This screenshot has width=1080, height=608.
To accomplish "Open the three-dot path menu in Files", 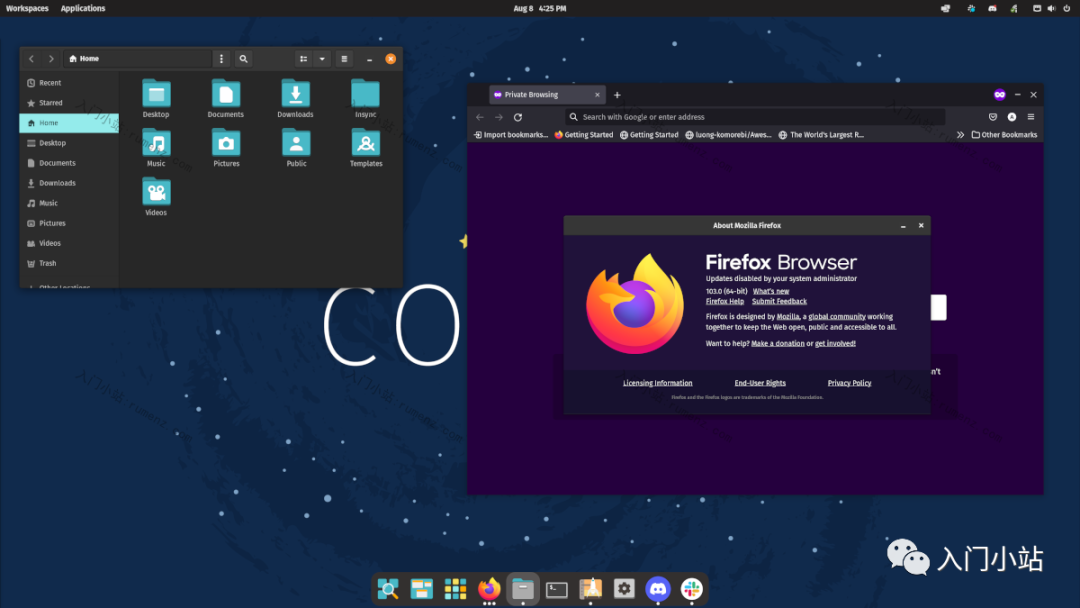I will tap(221, 59).
